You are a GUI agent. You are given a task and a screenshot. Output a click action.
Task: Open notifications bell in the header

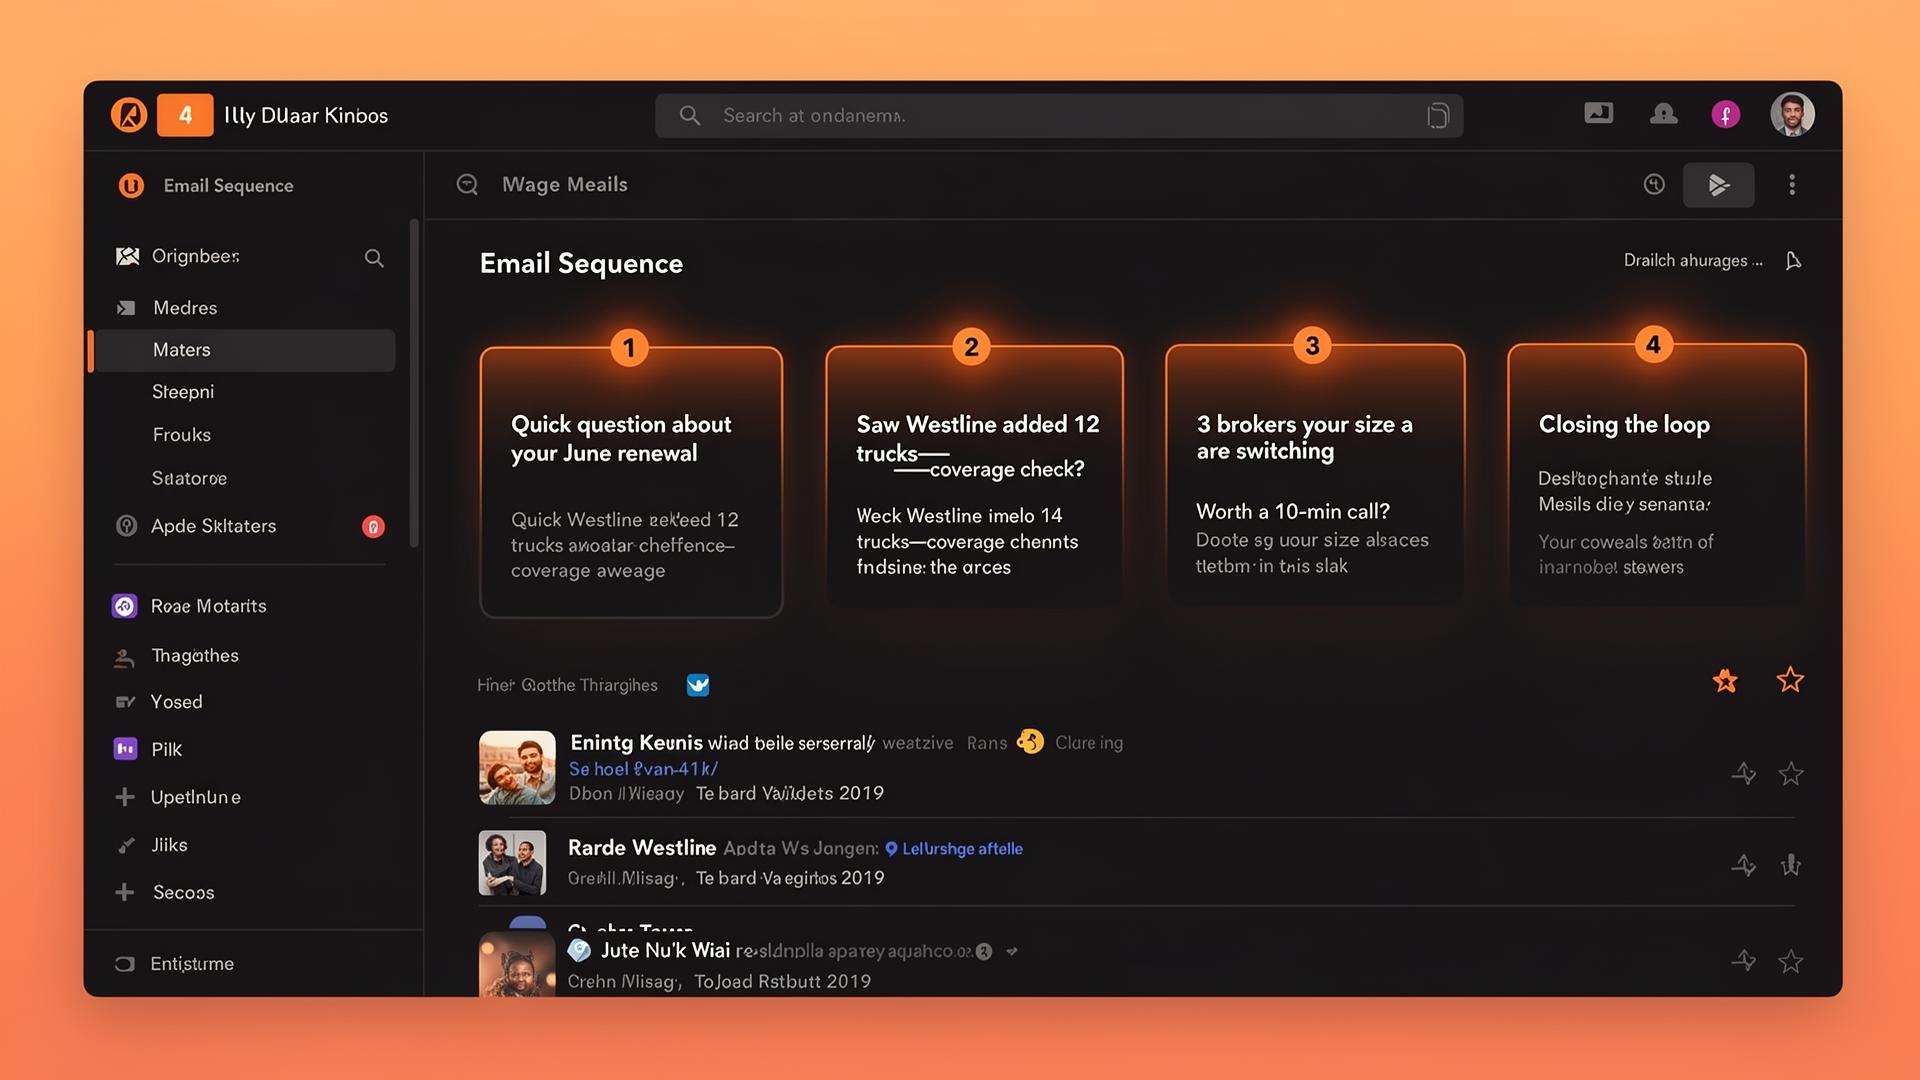point(1663,113)
